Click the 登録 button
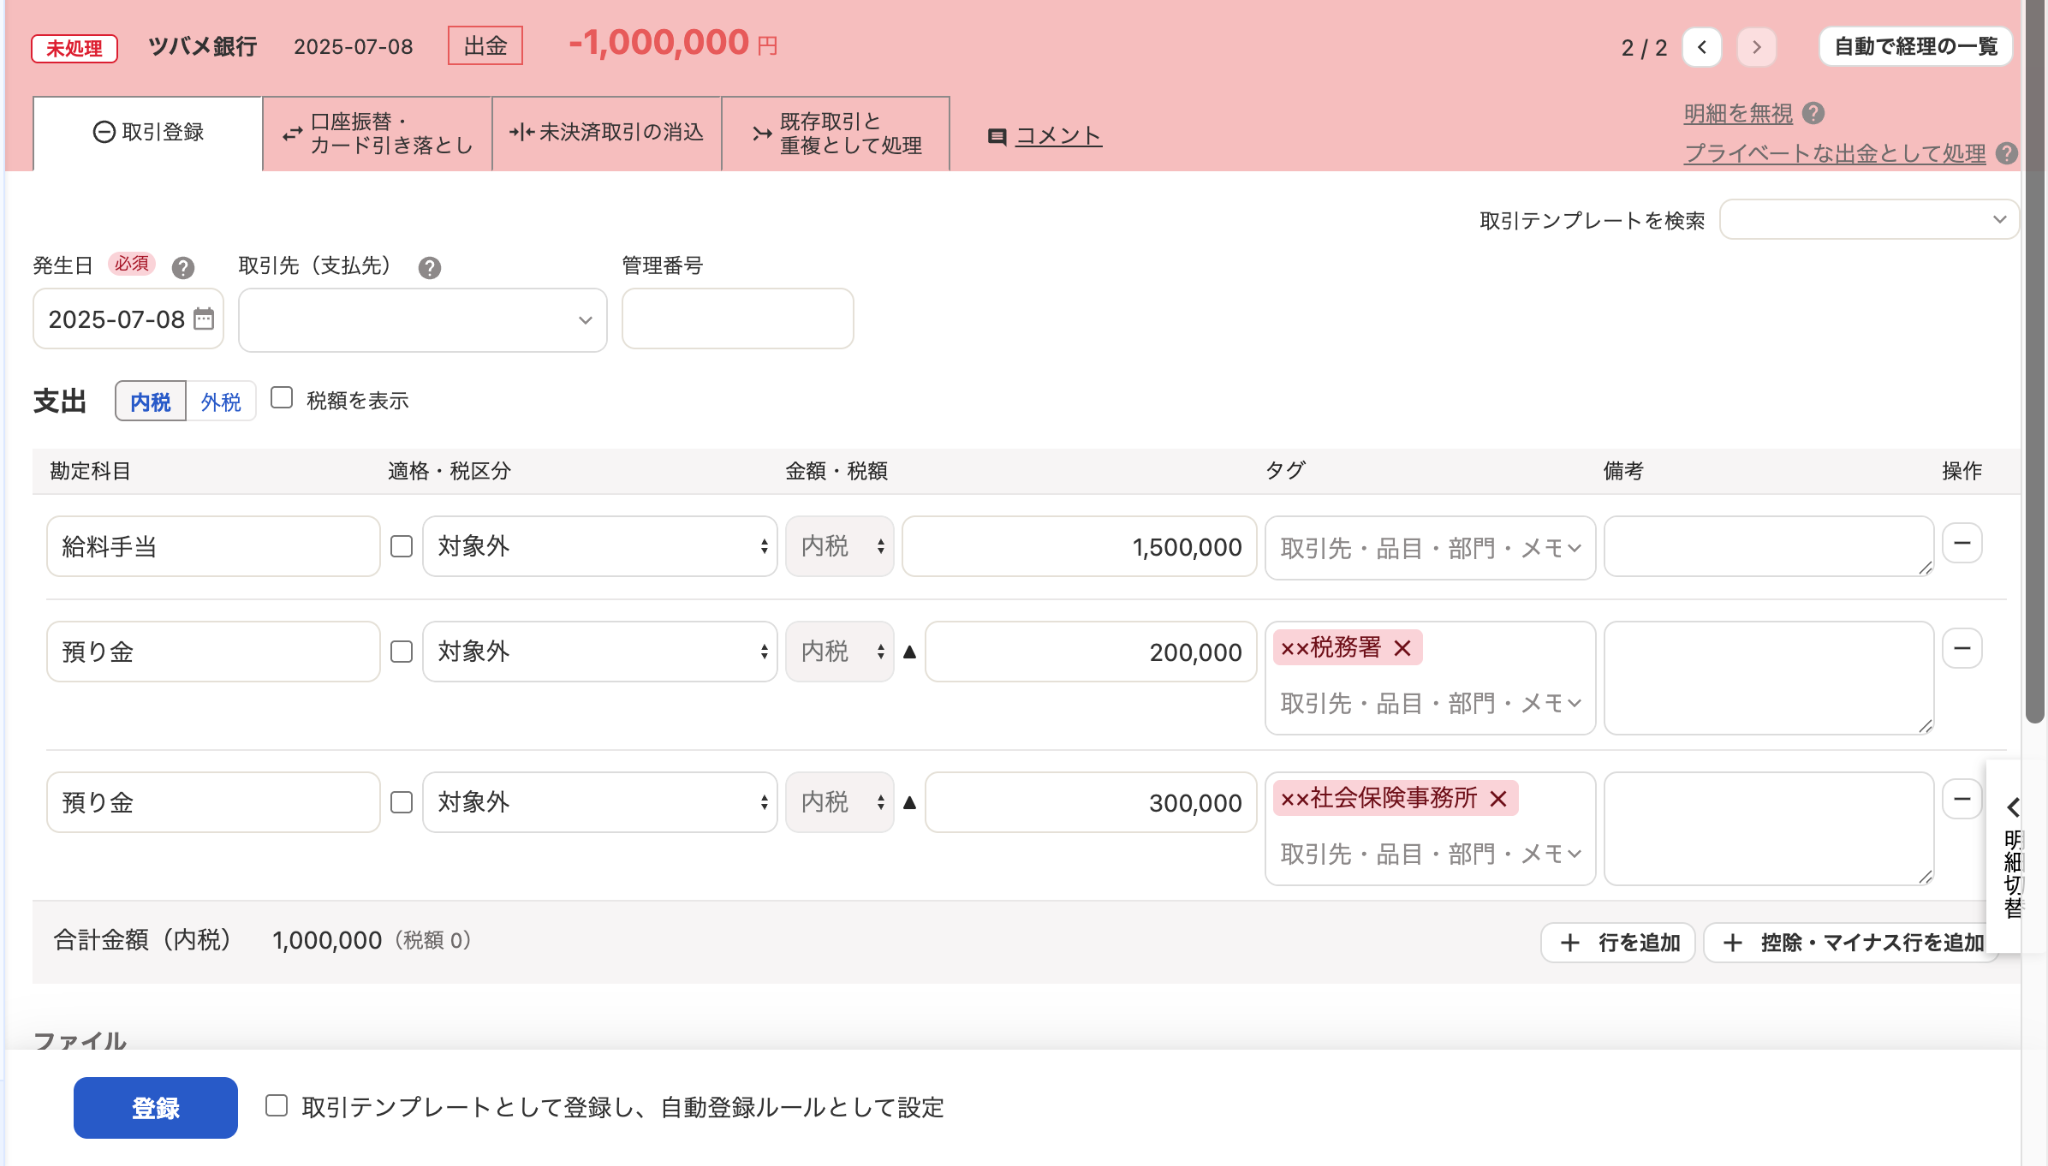The height and width of the screenshot is (1166, 2048). 156,1107
